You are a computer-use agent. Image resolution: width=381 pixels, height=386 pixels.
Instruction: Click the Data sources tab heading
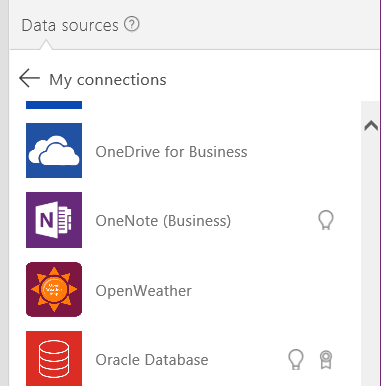pyautogui.click(x=70, y=26)
